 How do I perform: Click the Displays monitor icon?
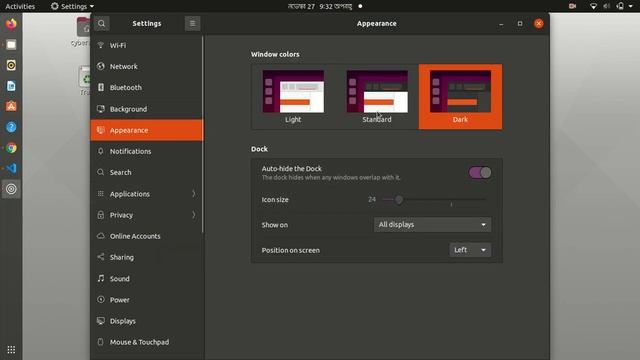tap(100, 321)
